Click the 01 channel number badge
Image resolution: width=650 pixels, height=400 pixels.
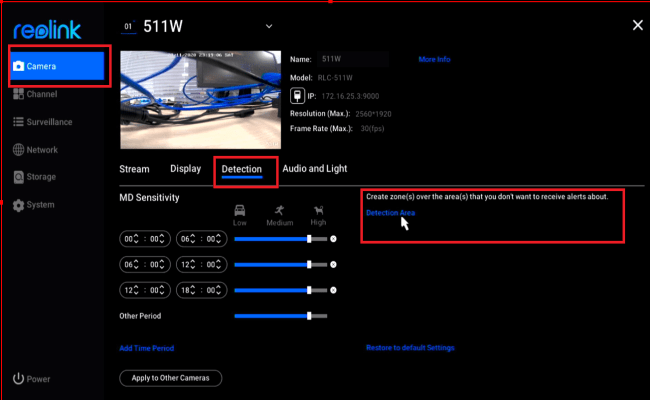(129, 27)
